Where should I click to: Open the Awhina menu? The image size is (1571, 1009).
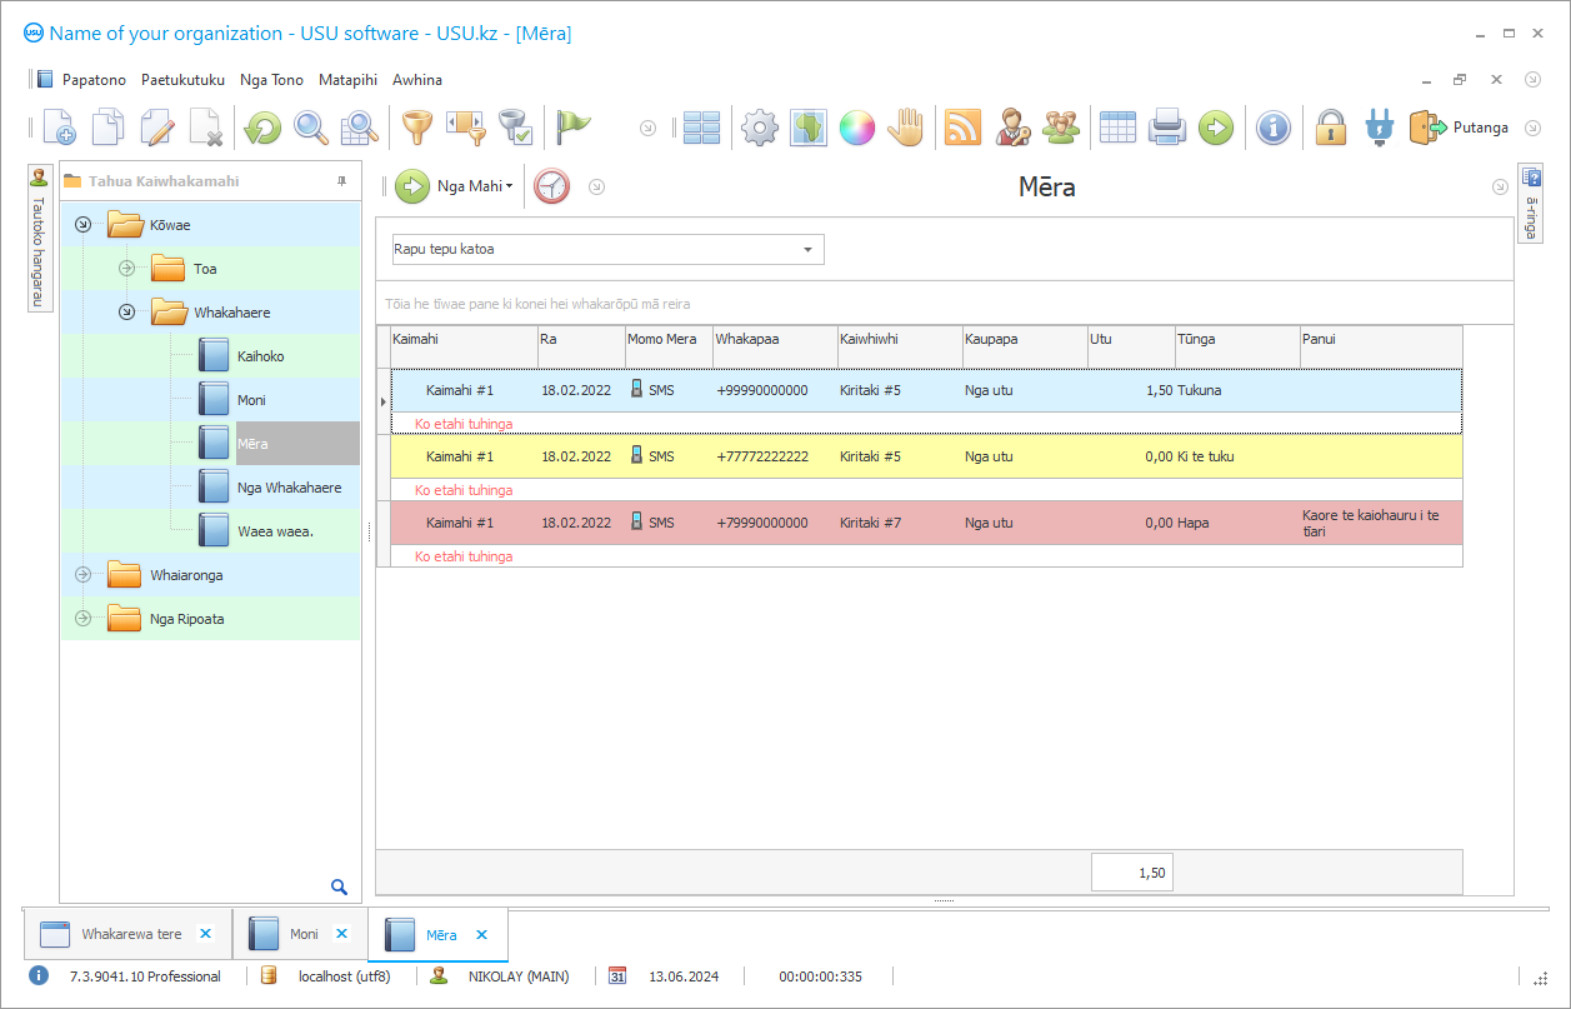pyautogui.click(x=417, y=80)
